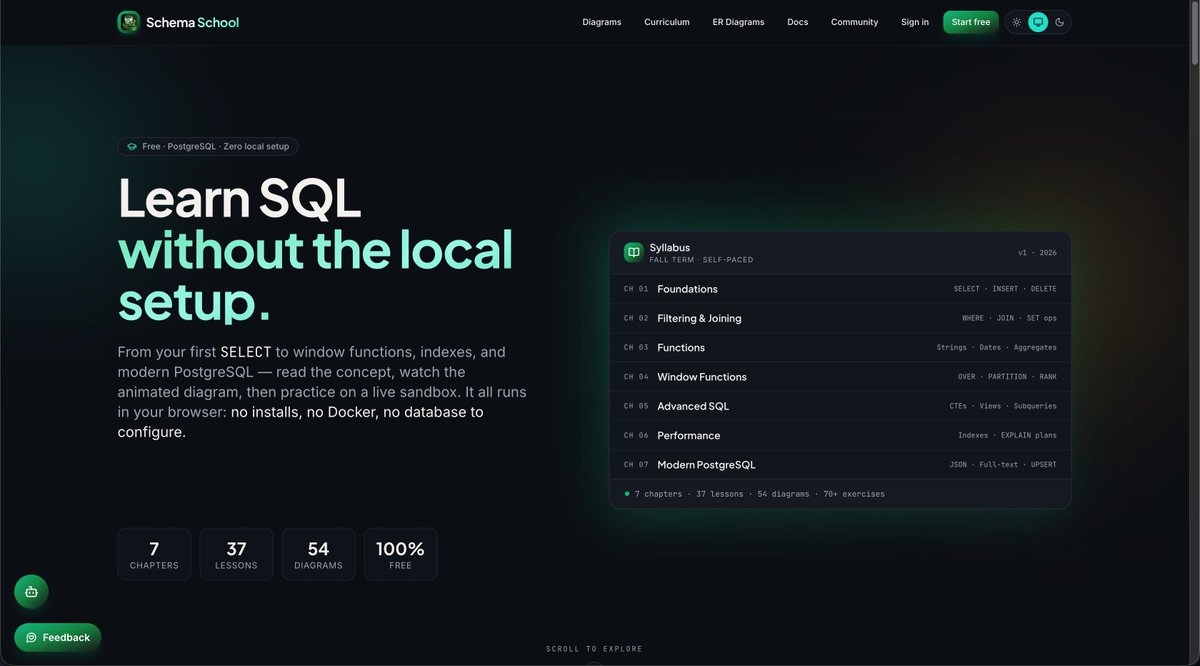Viewport: 1200px width, 666px height.
Task: Click the Syllabus book icon
Action: pyautogui.click(x=633, y=253)
